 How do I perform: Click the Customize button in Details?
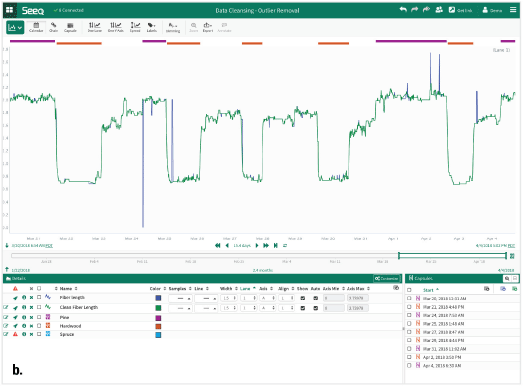pyautogui.click(x=386, y=279)
